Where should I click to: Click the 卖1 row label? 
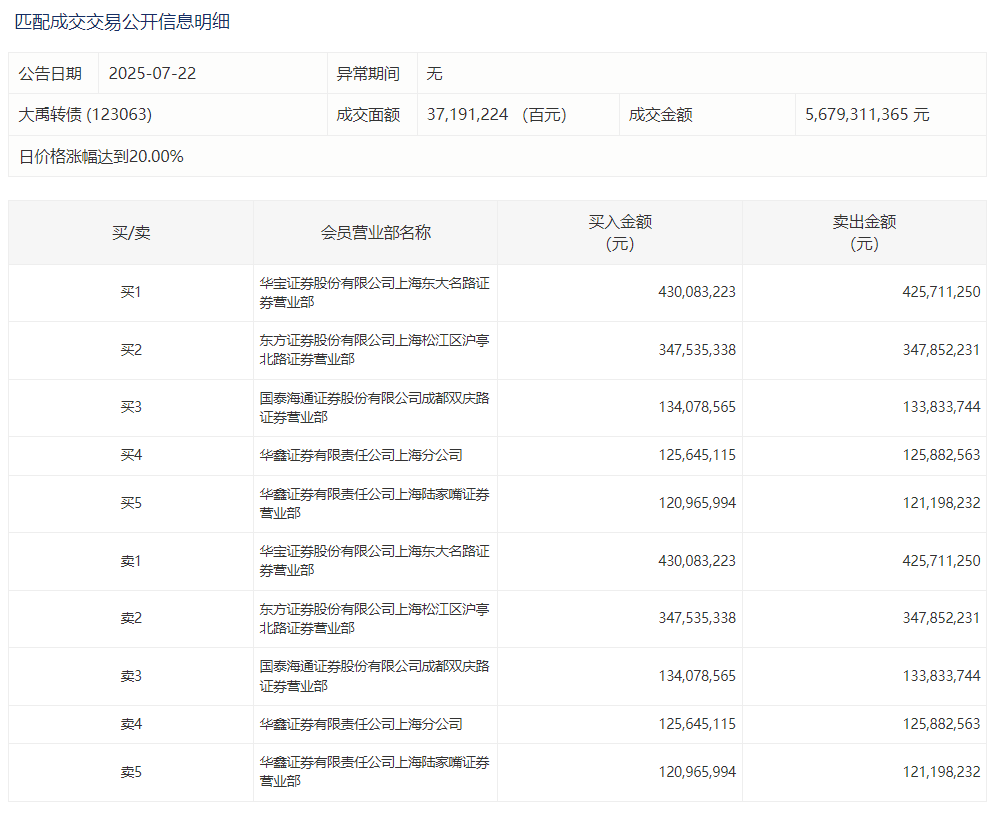(131, 561)
